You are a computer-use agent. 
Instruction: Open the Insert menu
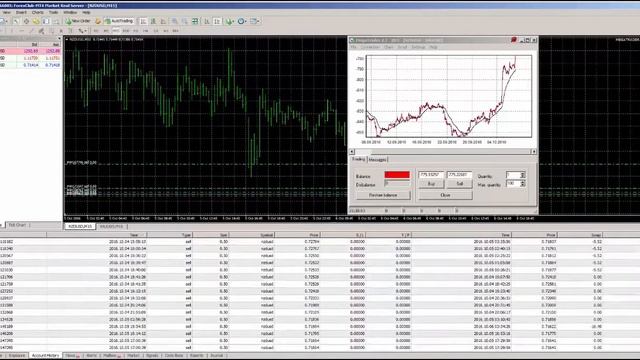21,12
